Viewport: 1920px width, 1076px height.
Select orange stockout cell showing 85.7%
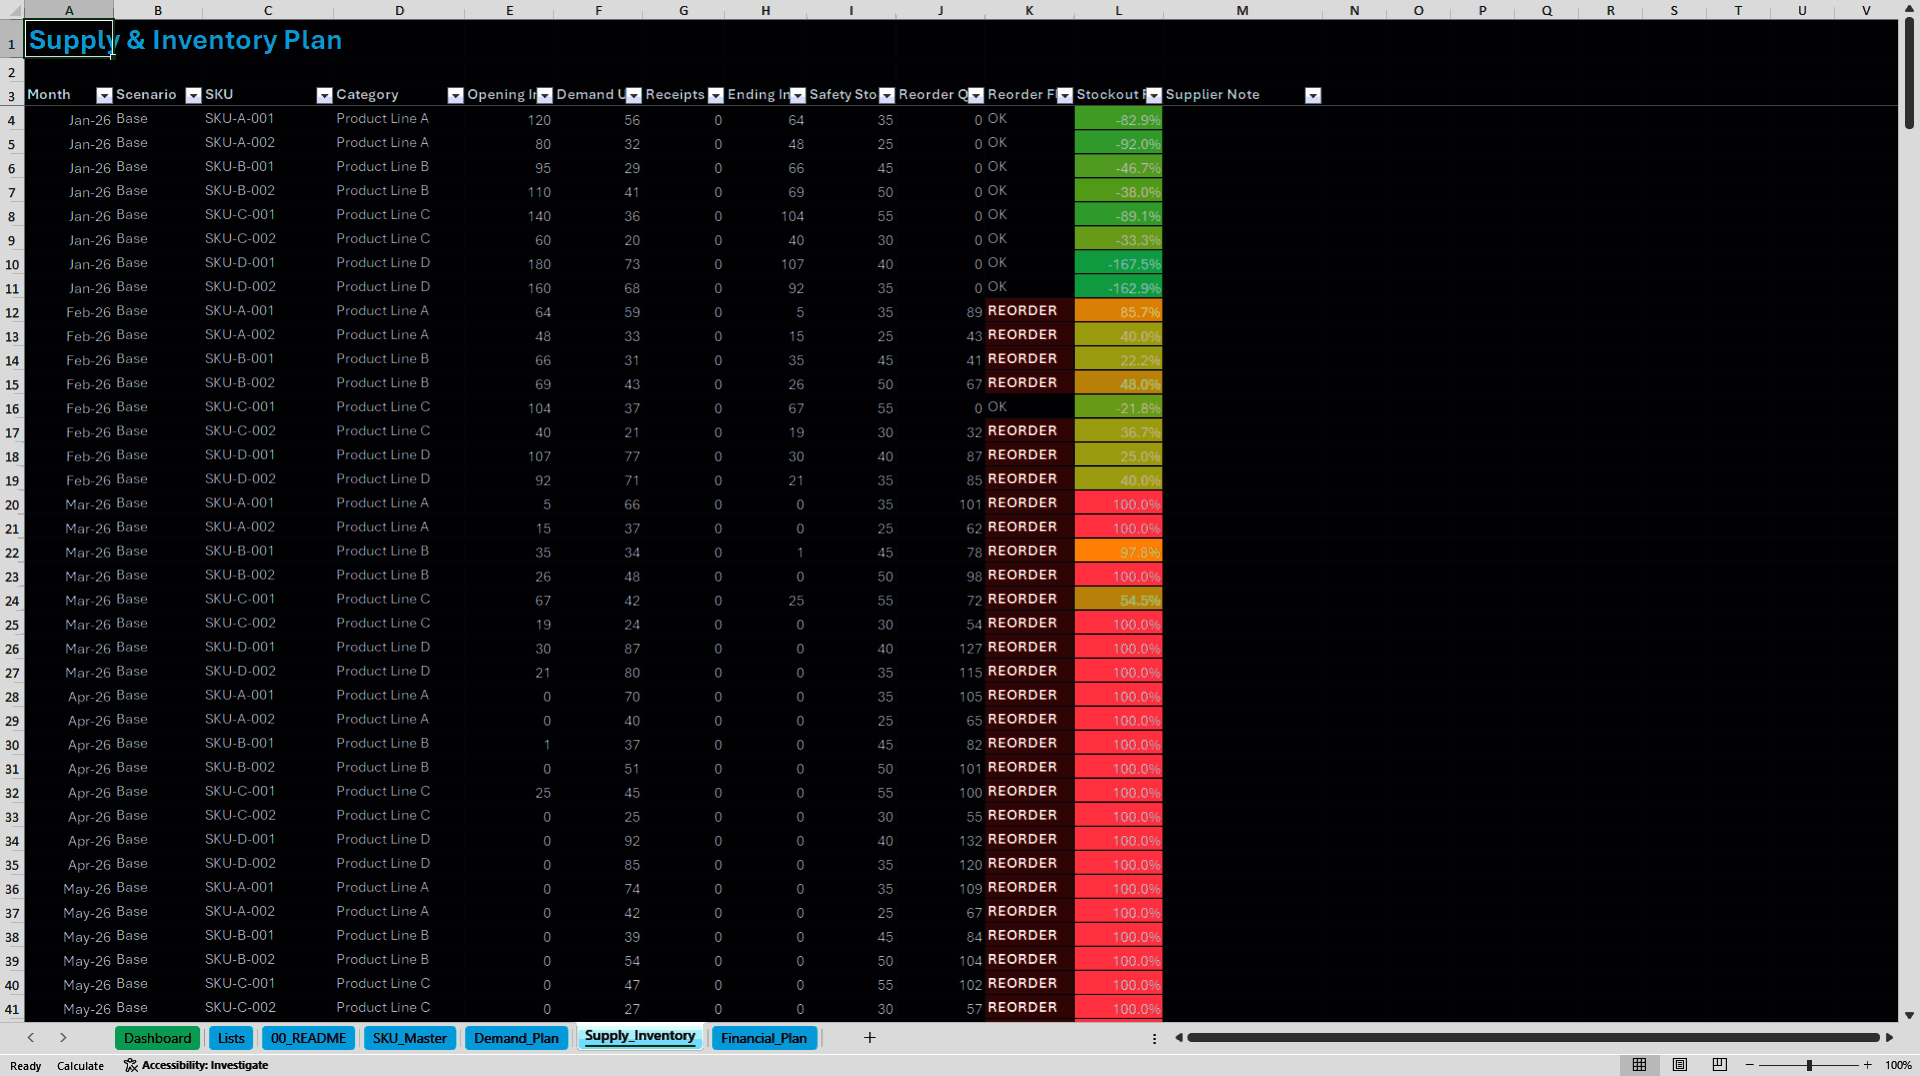(x=1118, y=312)
